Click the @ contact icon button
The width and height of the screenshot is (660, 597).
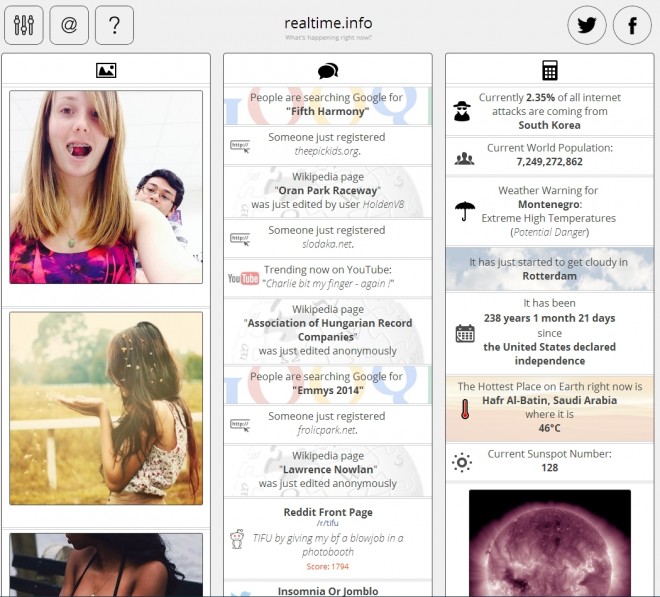tap(69, 25)
